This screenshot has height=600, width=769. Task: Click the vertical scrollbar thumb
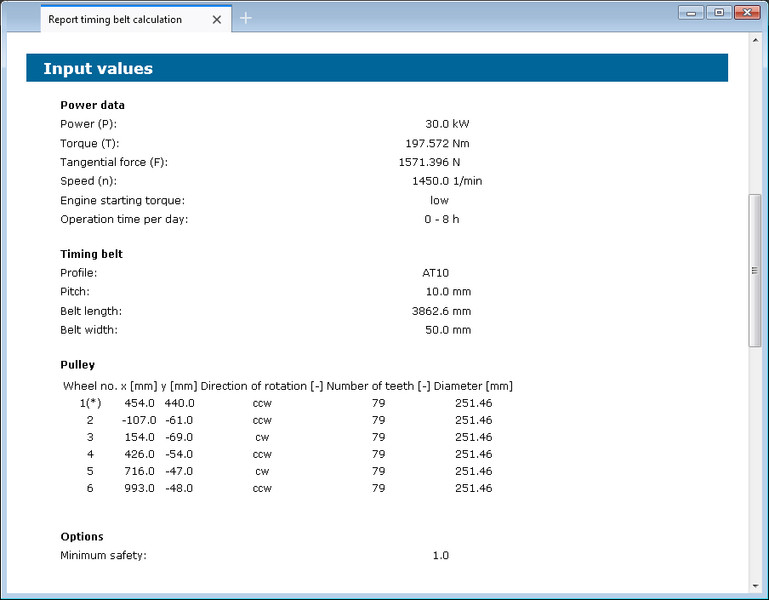pyautogui.click(x=755, y=270)
